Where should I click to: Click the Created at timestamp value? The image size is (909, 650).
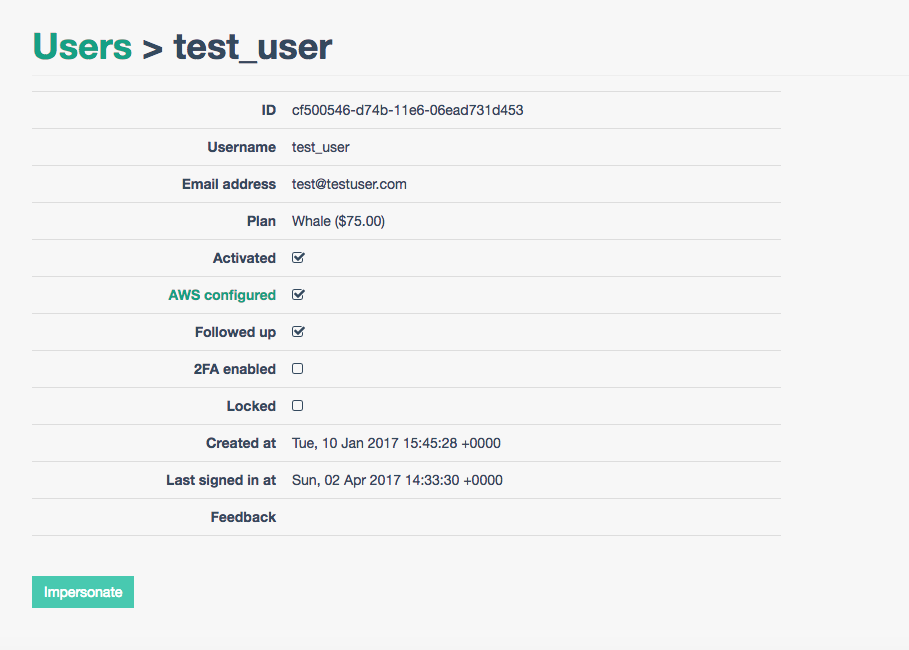point(396,443)
